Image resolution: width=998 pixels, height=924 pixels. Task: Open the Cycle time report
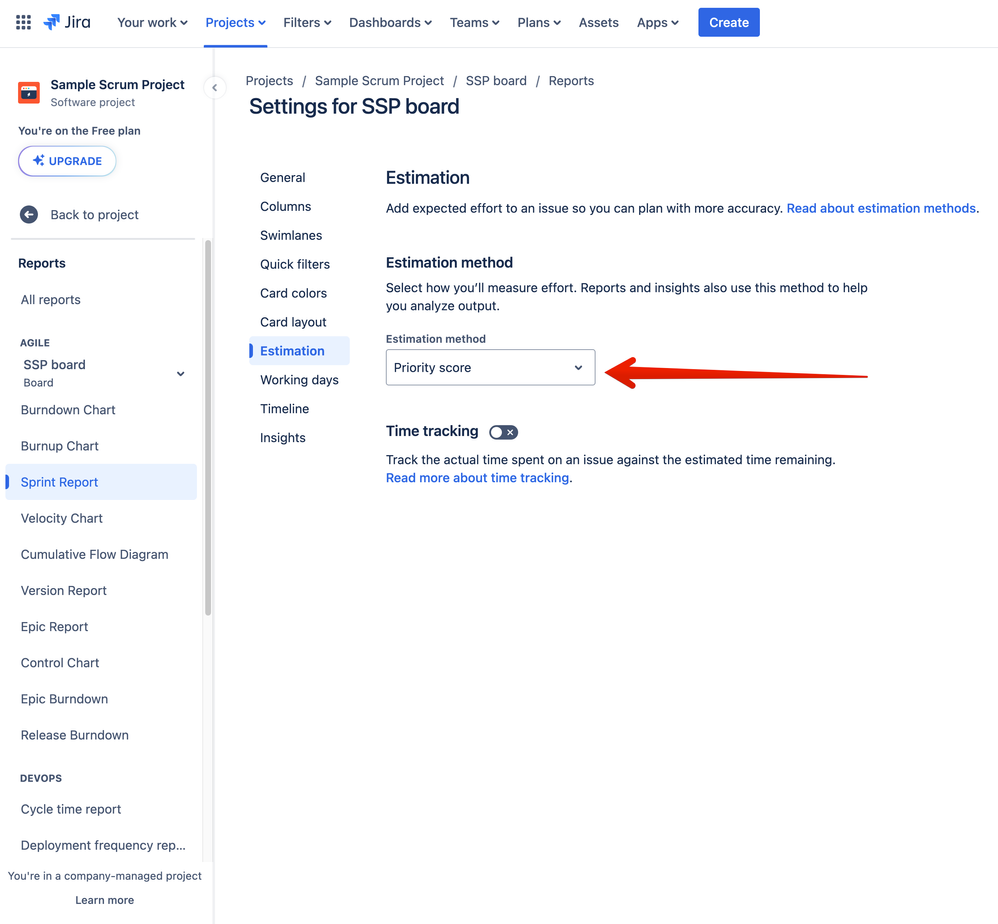click(71, 809)
